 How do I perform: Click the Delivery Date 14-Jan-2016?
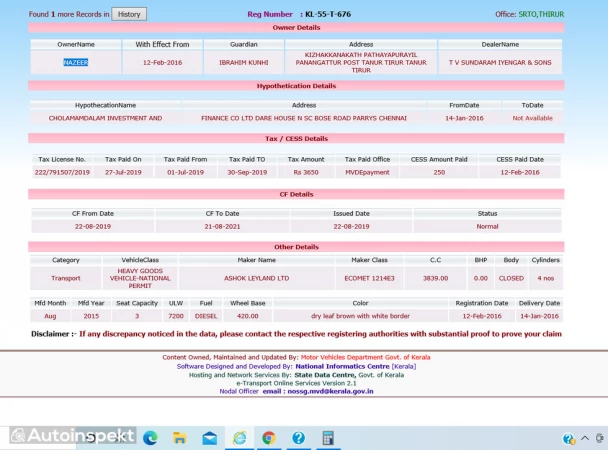[x=539, y=316]
